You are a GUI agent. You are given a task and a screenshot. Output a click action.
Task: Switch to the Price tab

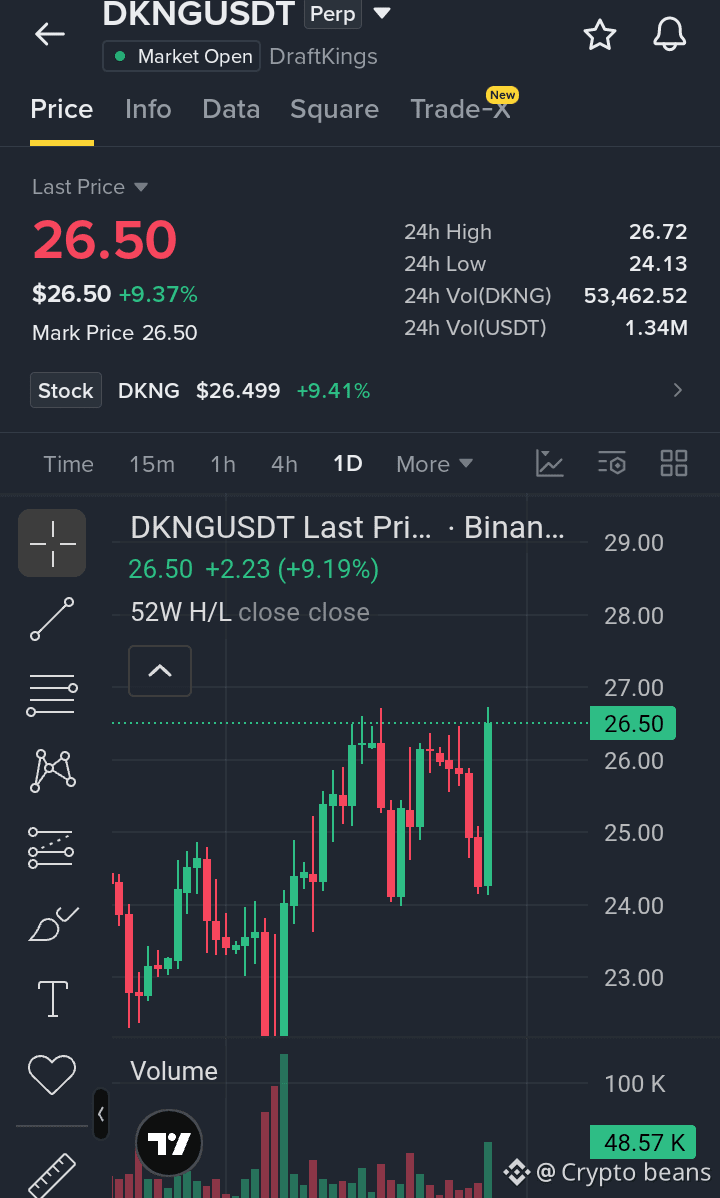pos(62,109)
